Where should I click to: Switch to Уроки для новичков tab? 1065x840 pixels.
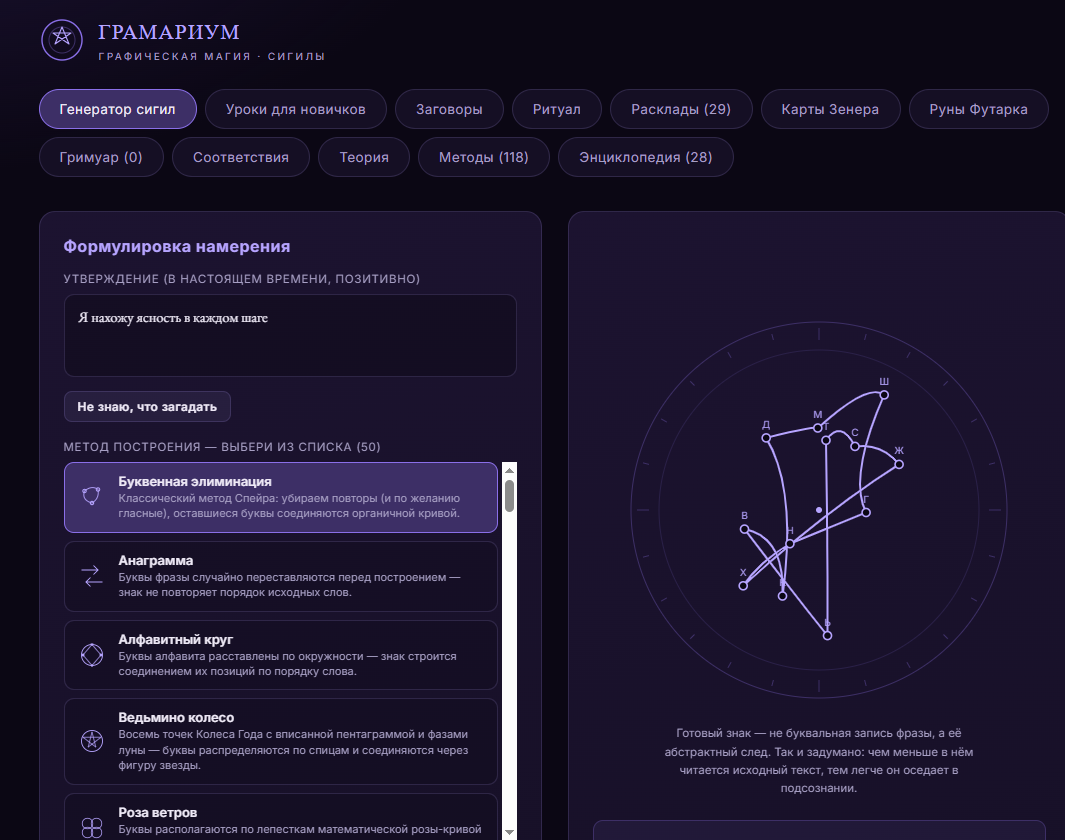295,109
